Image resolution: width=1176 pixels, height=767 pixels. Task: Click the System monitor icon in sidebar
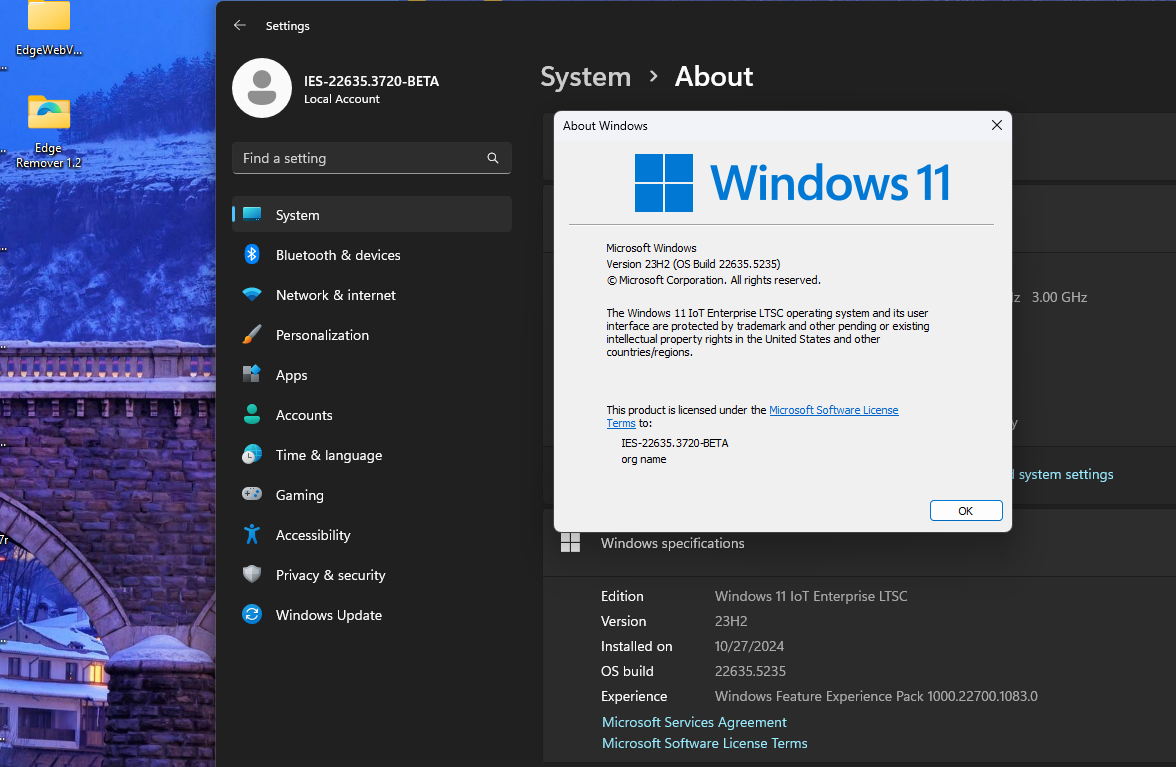(x=252, y=214)
